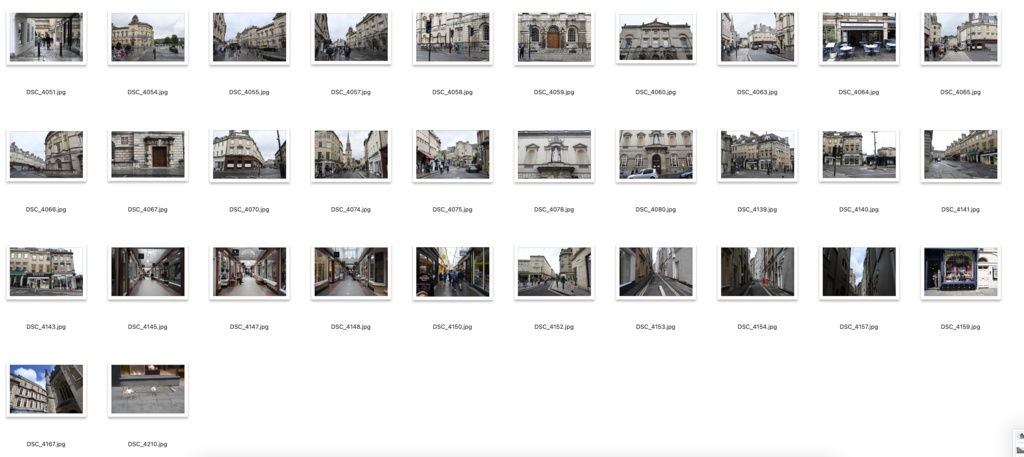Click the file name DSC_4059.jpg

click(x=554, y=92)
